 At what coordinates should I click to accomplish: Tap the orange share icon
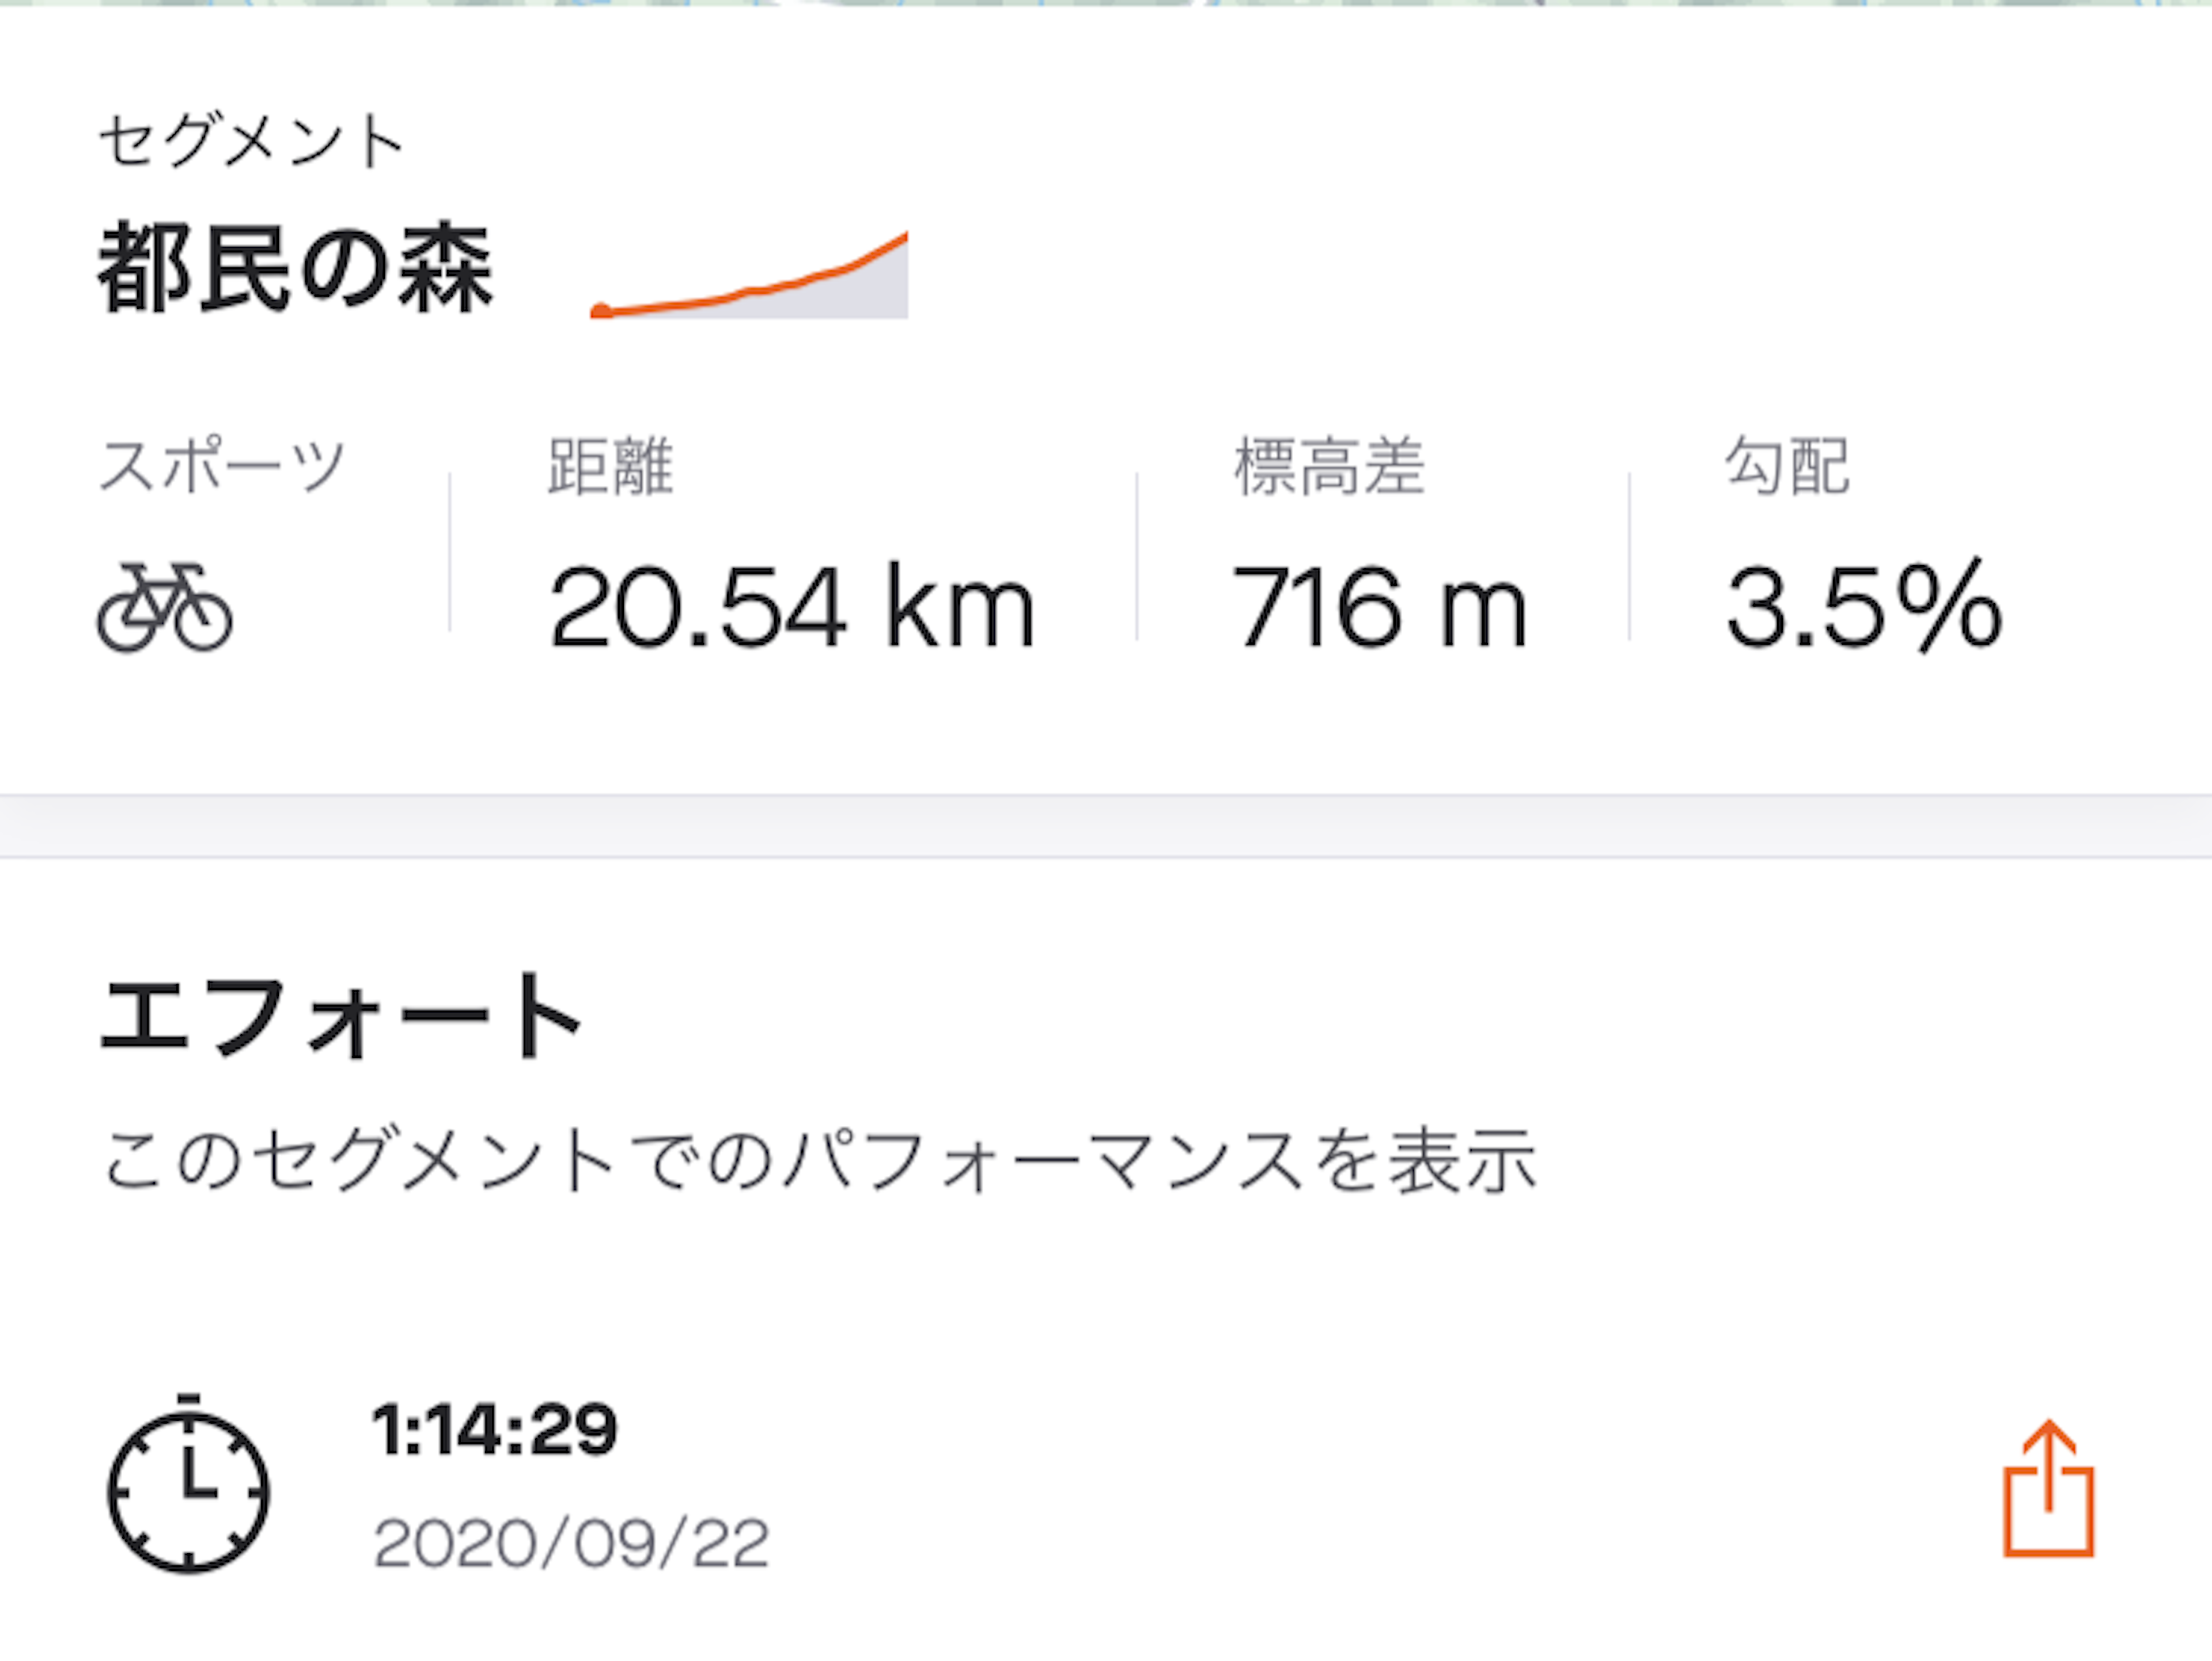pos(2048,1489)
